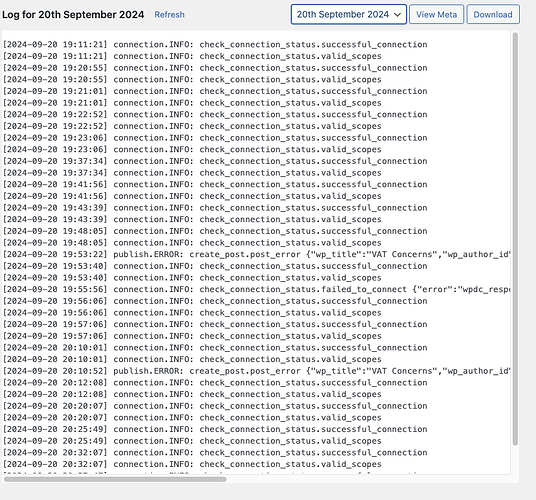Image resolution: width=536 pixels, height=500 pixels.
Task: Click the 20:32:07 valid_scopes log entry
Action: pos(192,464)
